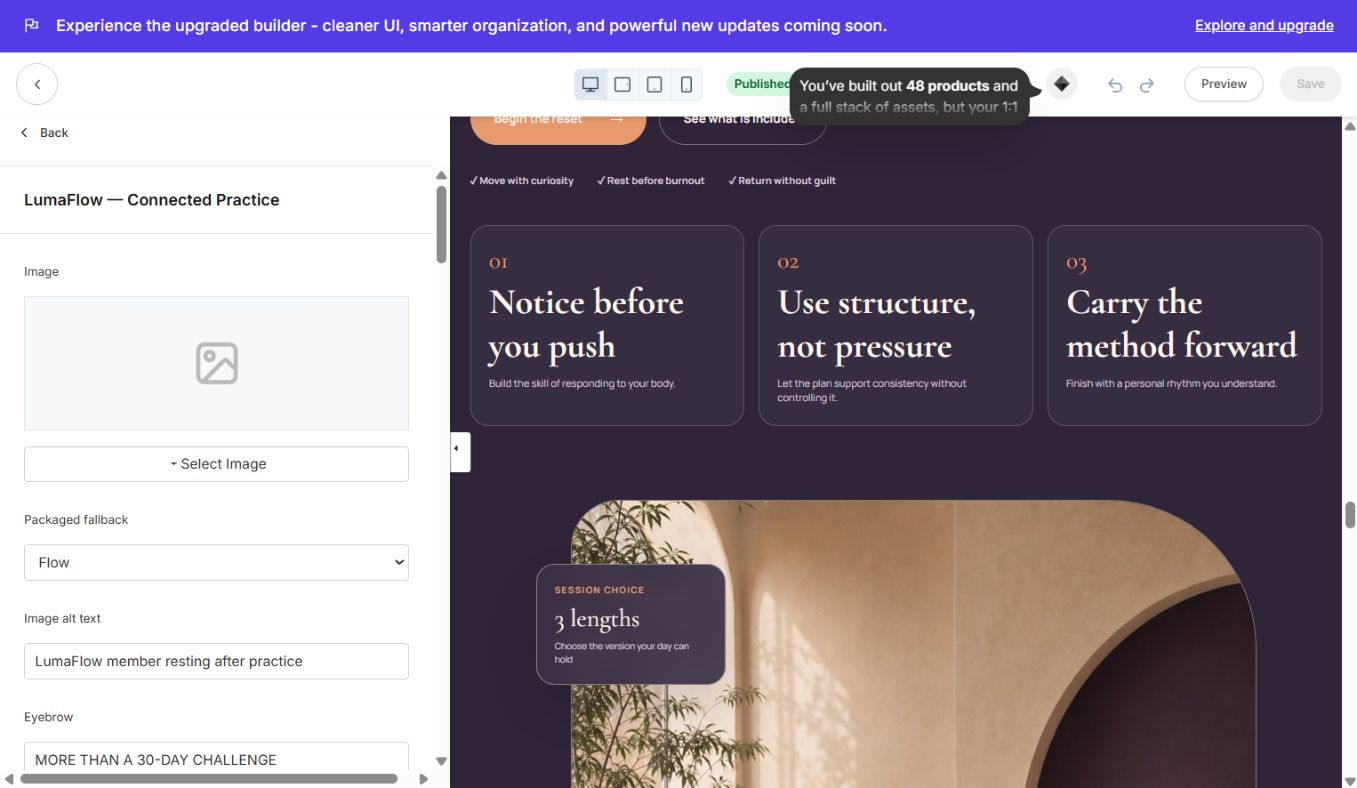Switch to desktop preview device
This screenshot has height=788, width=1357.
click(590, 84)
